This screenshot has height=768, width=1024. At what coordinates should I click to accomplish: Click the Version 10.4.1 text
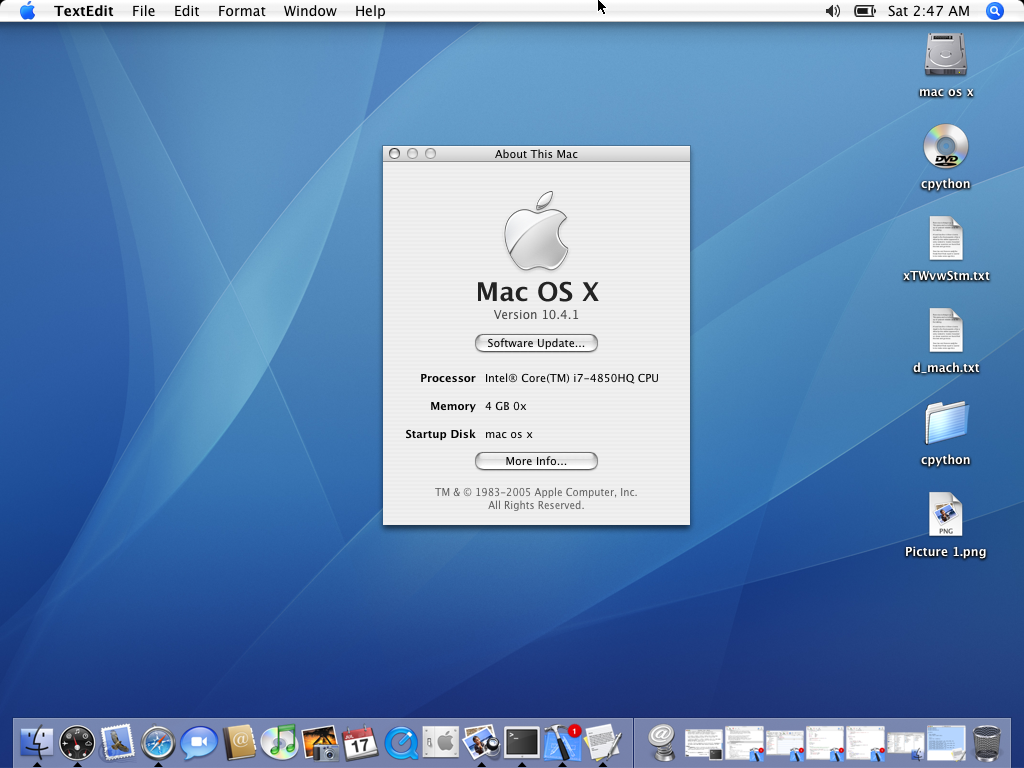click(x=536, y=315)
